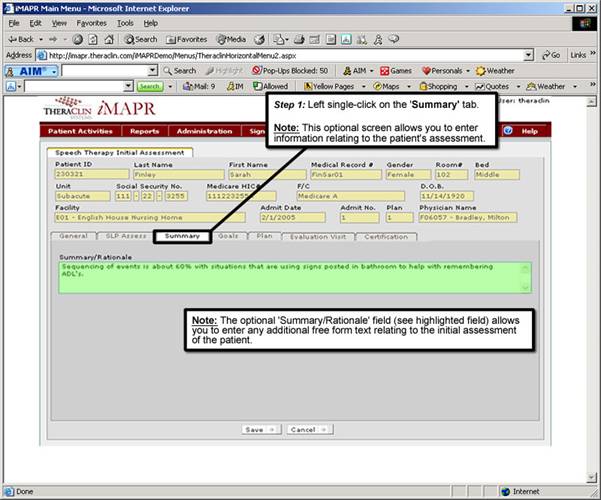Switch to the Evaluation Visit tab
This screenshot has width=601, height=500.
click(x=318, y=237)
